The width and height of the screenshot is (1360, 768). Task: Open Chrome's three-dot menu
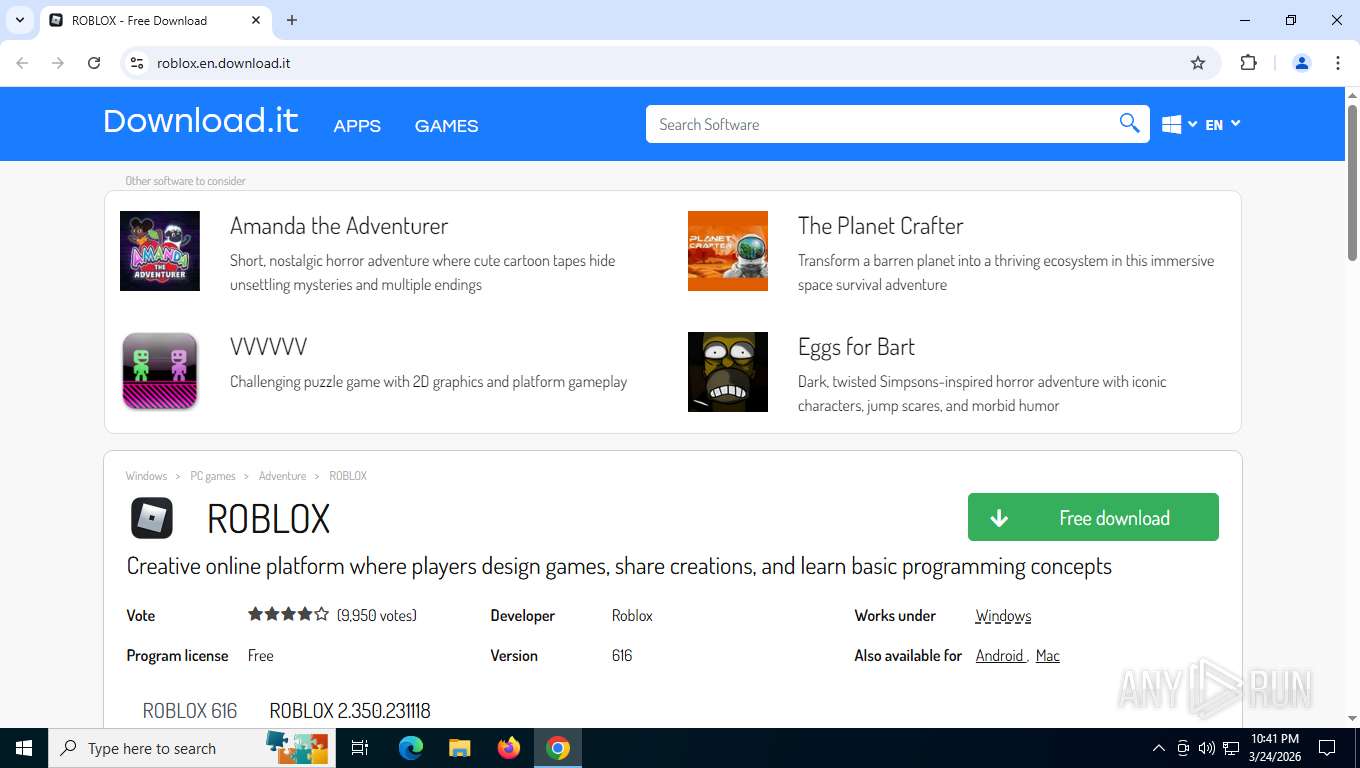click(1338, 63)
